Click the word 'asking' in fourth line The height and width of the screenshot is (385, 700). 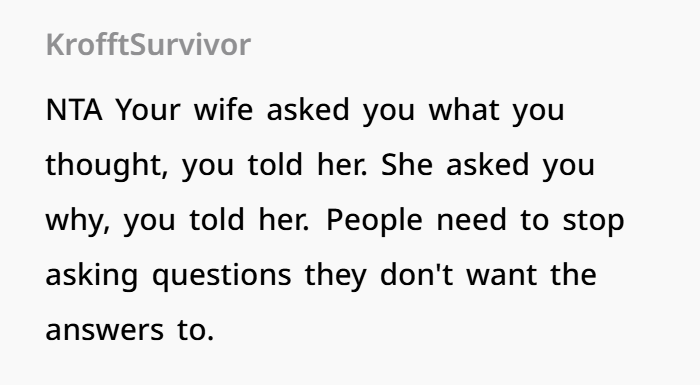pos(92,275)
